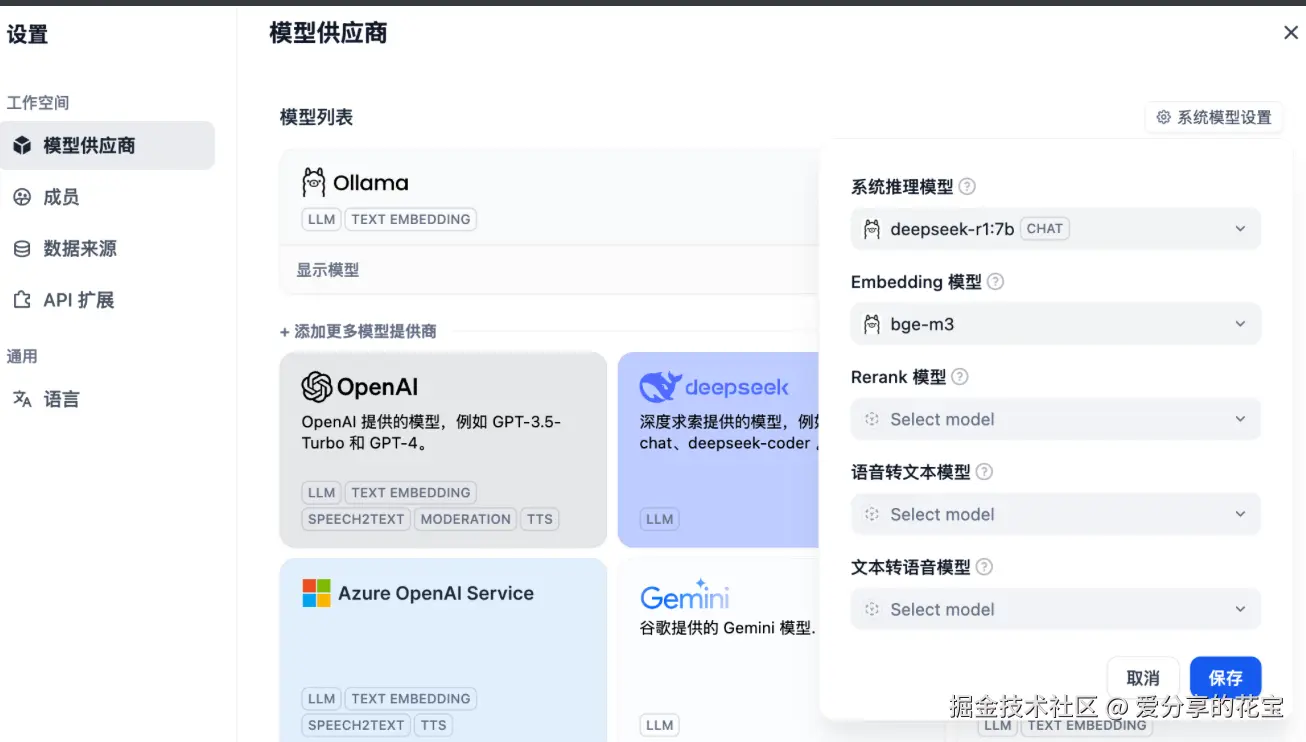Click the database icon beside 数据来源

click(x=22, y=249)
